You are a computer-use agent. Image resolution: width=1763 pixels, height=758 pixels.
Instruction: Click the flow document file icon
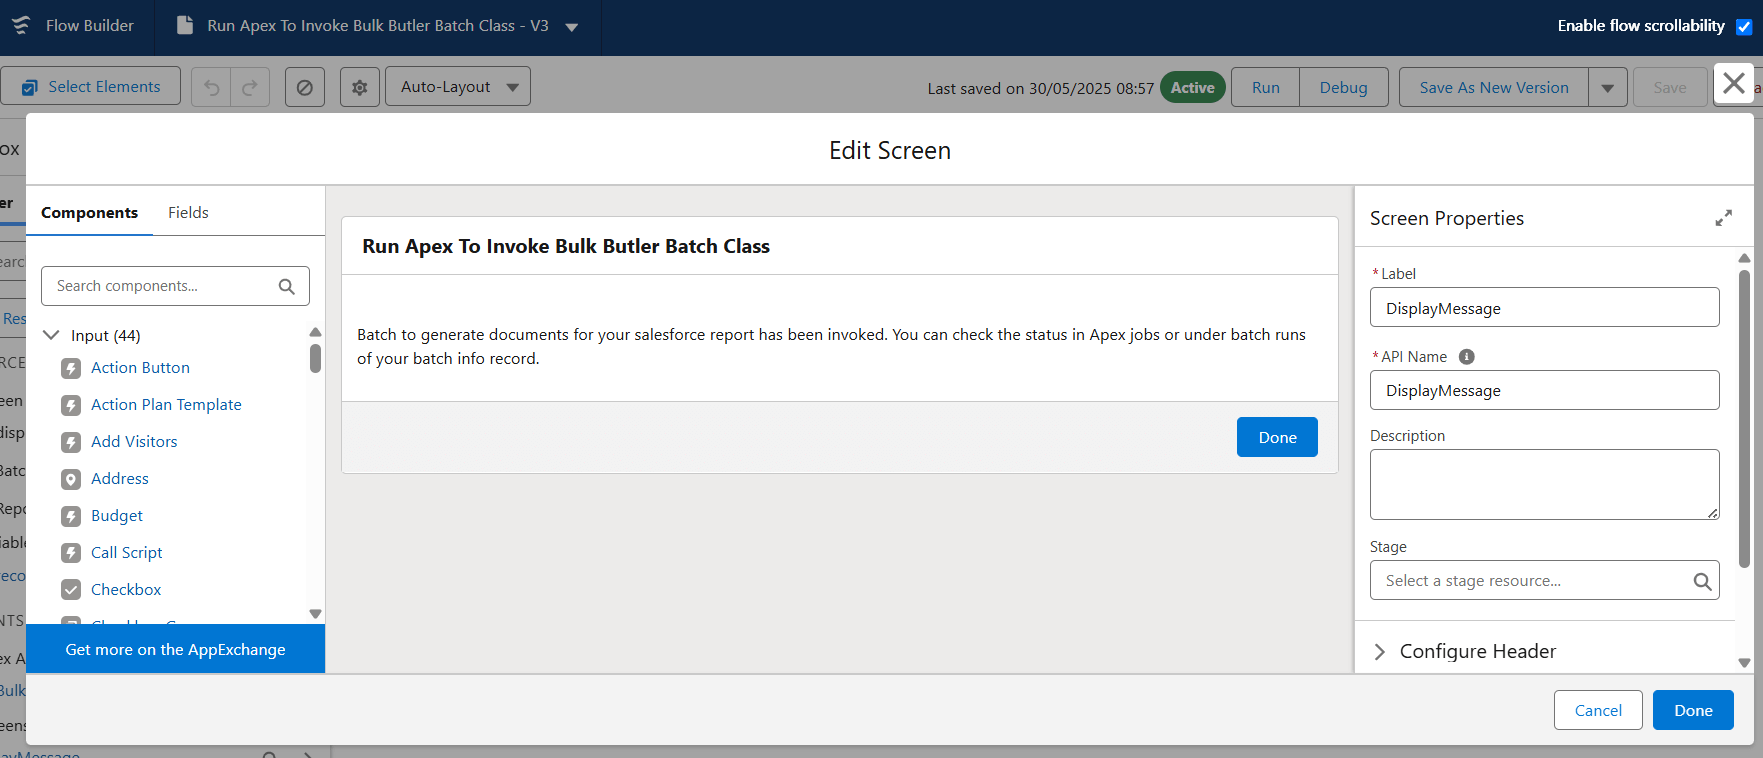[x=185, y=25]
